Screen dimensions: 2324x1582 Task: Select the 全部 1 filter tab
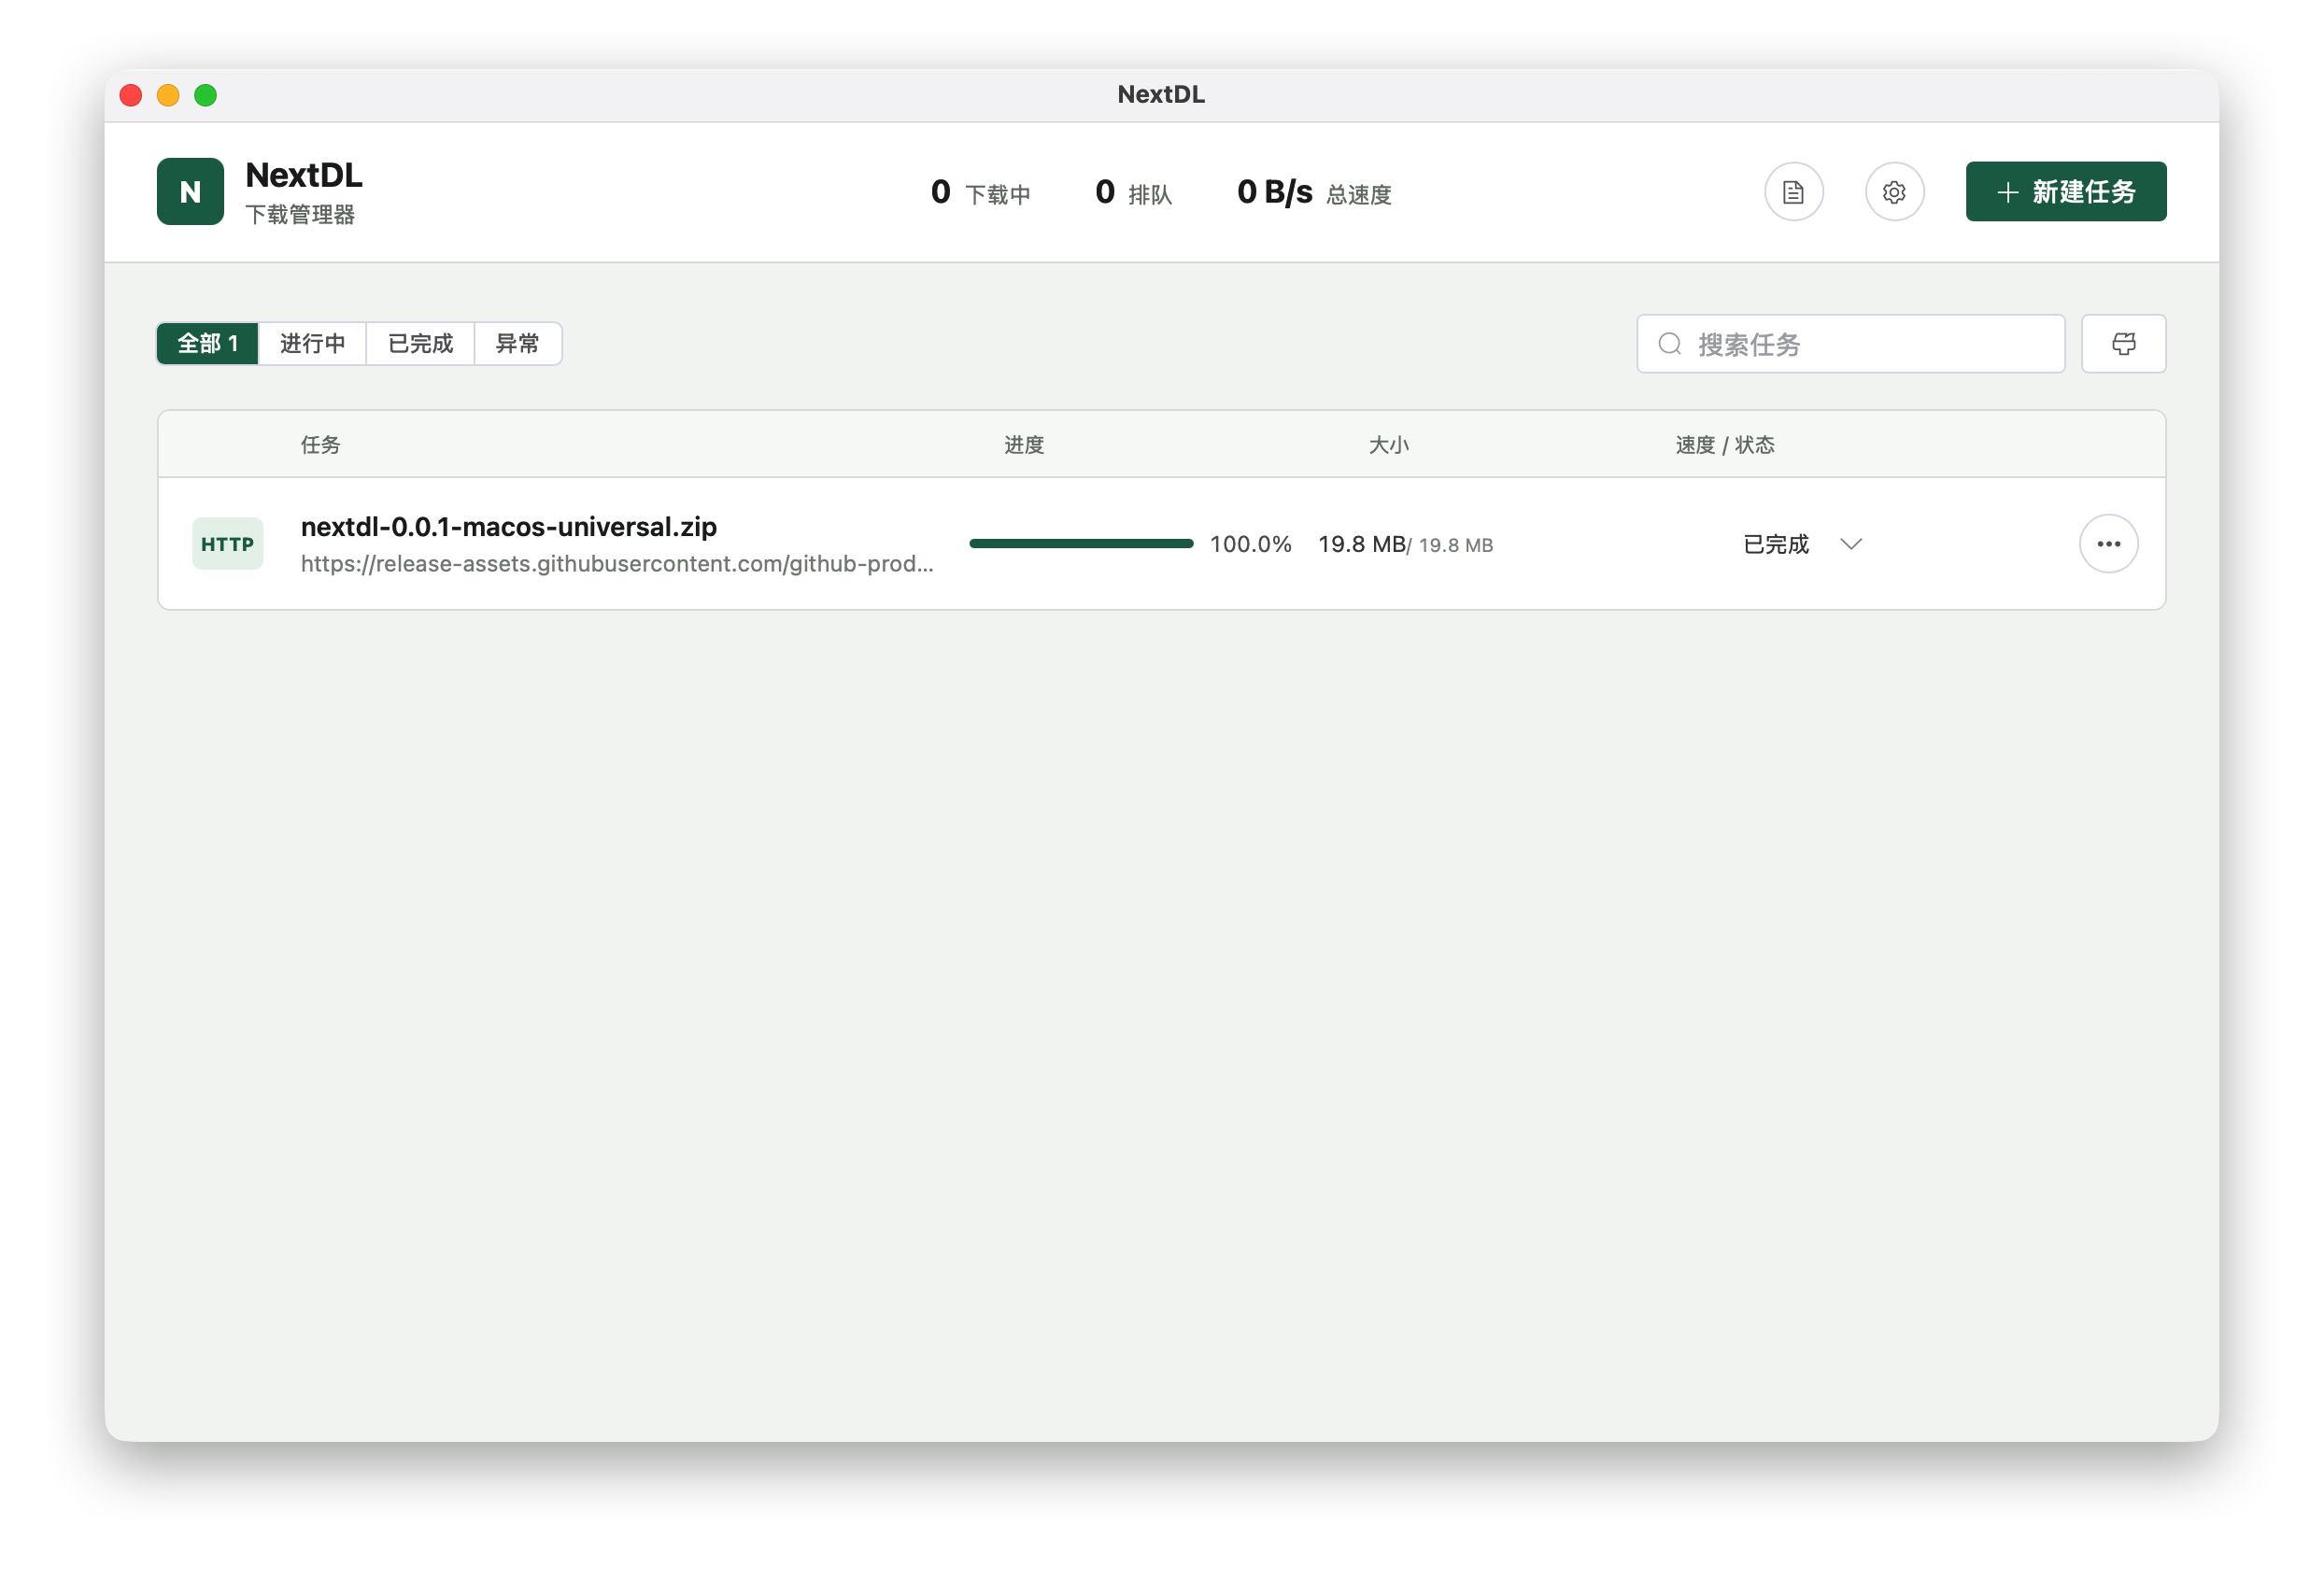pyautogui.click(x=208, y=344)
